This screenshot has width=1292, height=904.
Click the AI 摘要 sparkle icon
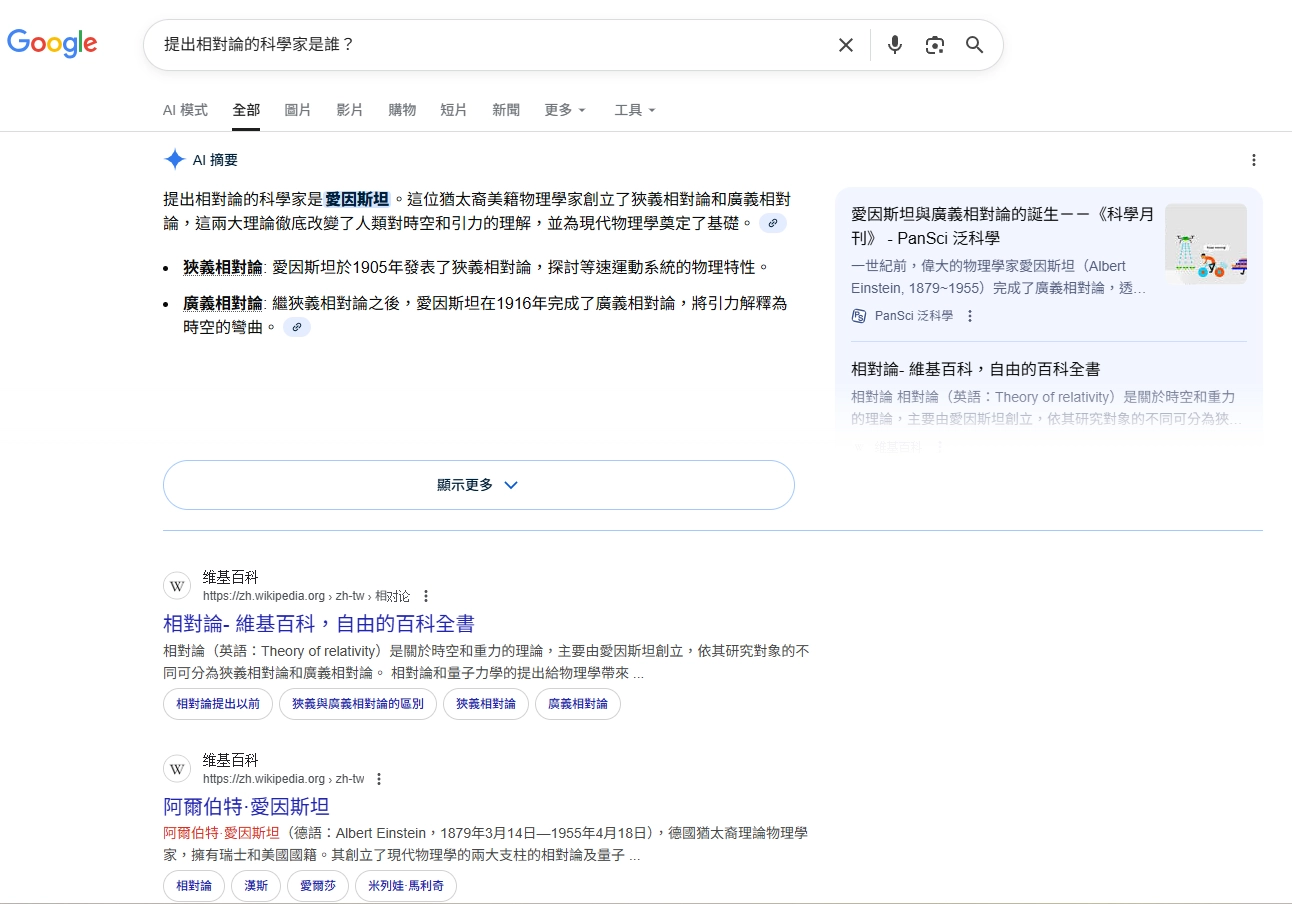pos(172,159)
